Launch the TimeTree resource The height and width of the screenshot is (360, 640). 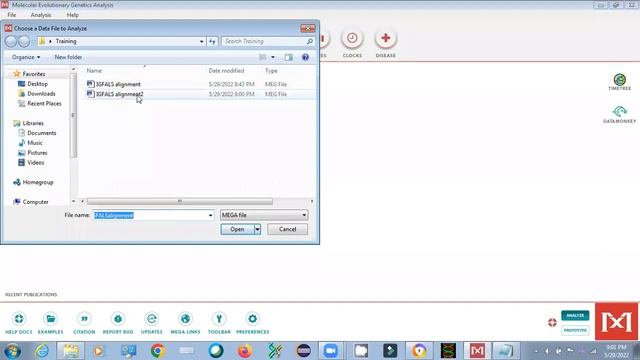click(619, 82)
